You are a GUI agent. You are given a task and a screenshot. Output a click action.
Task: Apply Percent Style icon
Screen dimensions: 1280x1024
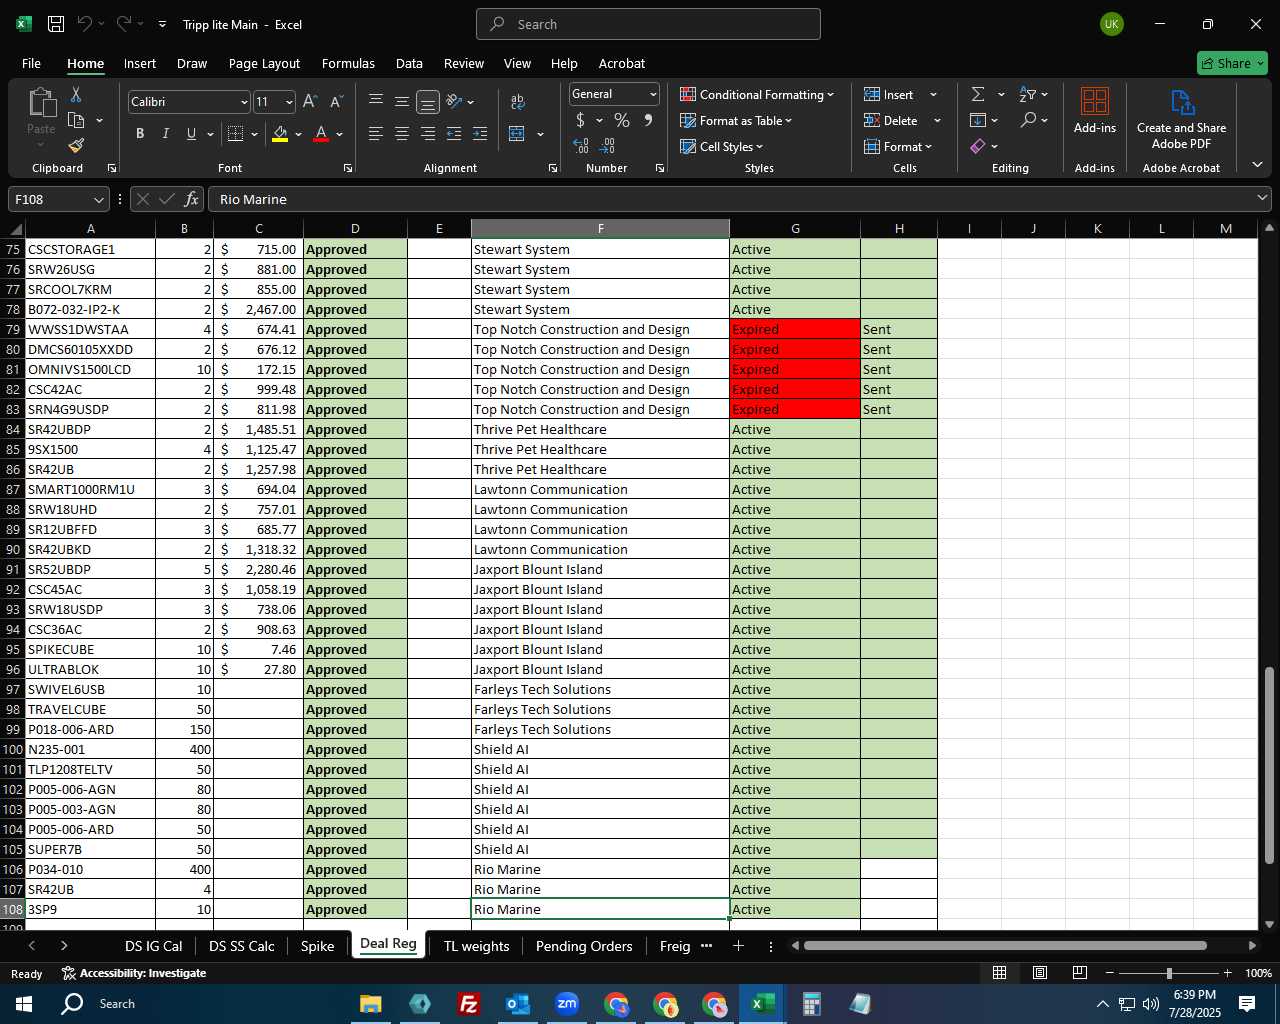(x=622, y=120)
